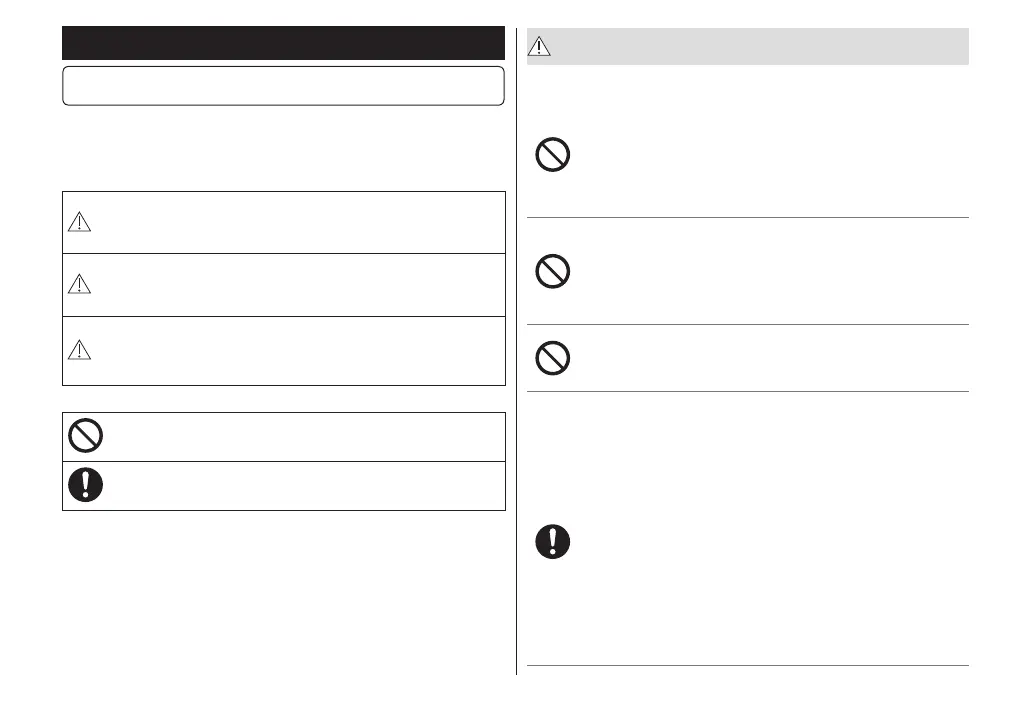Click the second row of the warning triangle table
This screenshot has height=726, width=1032.
(x=300, y=285)
